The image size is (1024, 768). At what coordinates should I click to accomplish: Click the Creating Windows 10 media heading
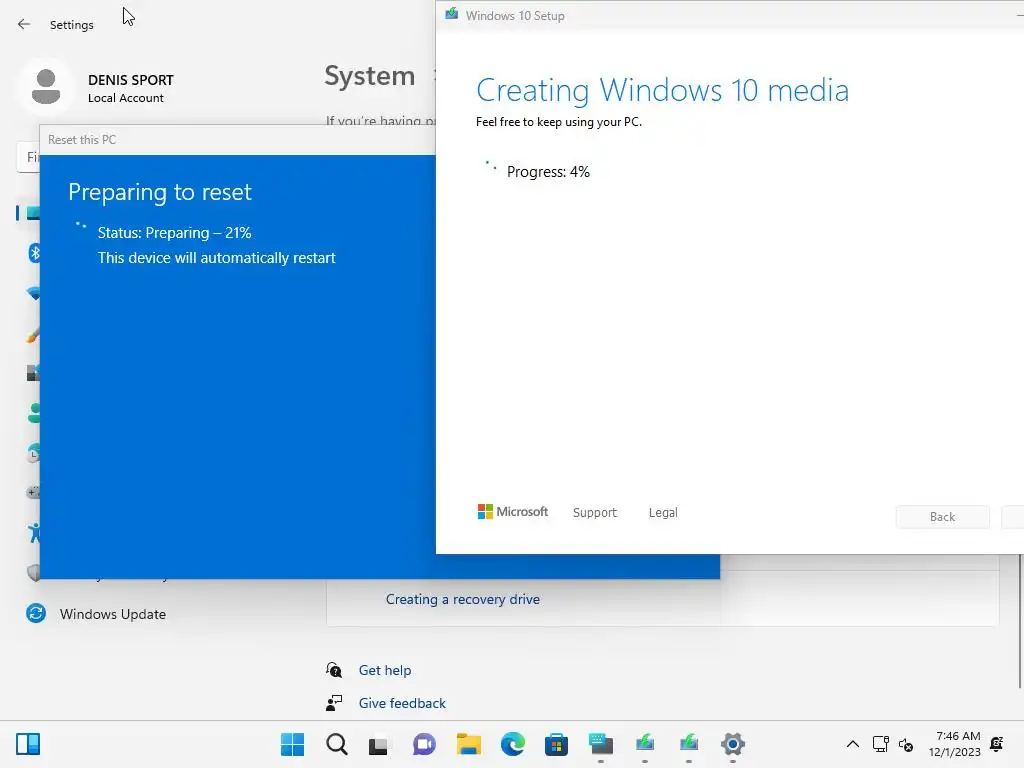662,90
